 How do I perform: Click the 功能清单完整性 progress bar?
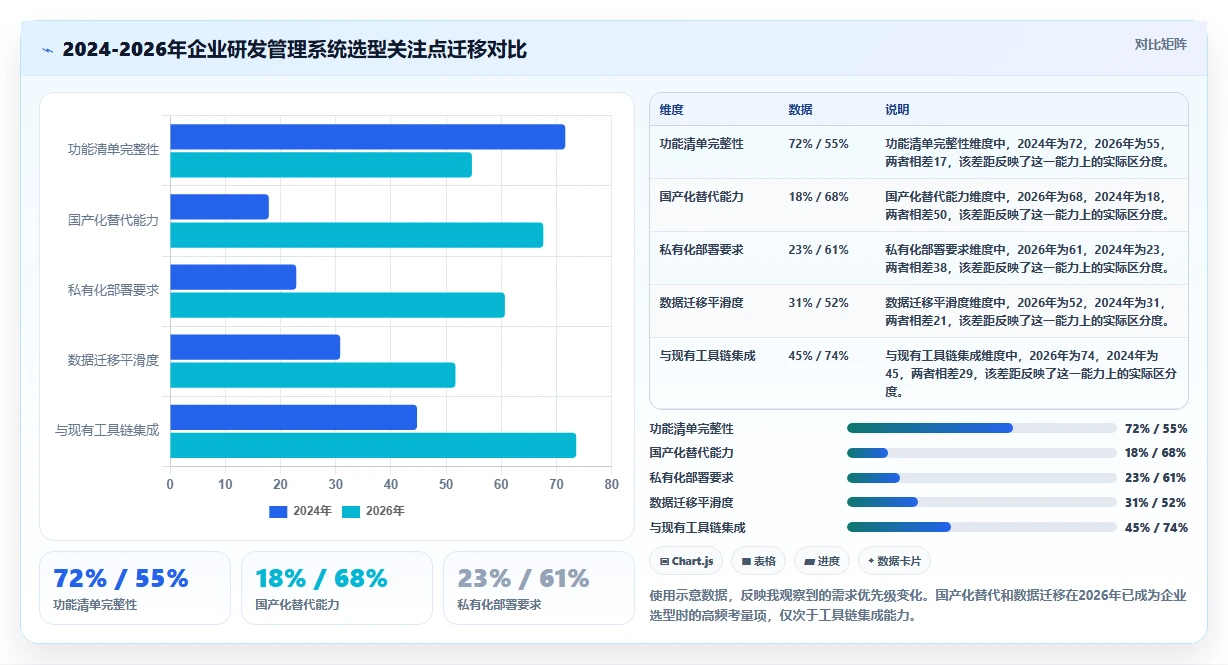(981, 428)
